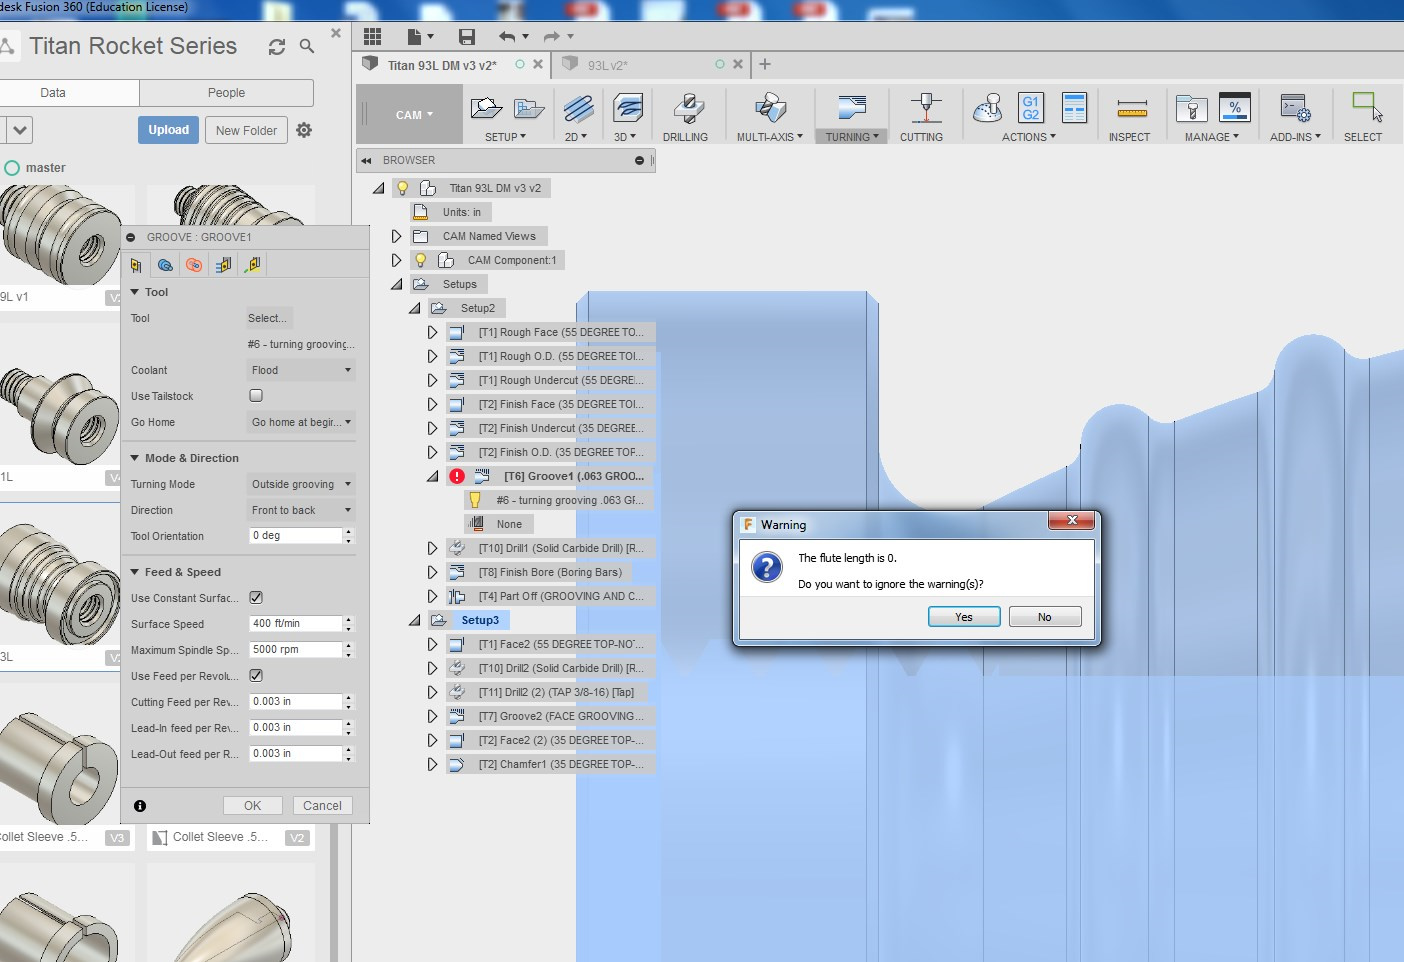Collapse the Mode & Direction section
The width and height of the screenshot is (1404, 962).
point(135,458)
